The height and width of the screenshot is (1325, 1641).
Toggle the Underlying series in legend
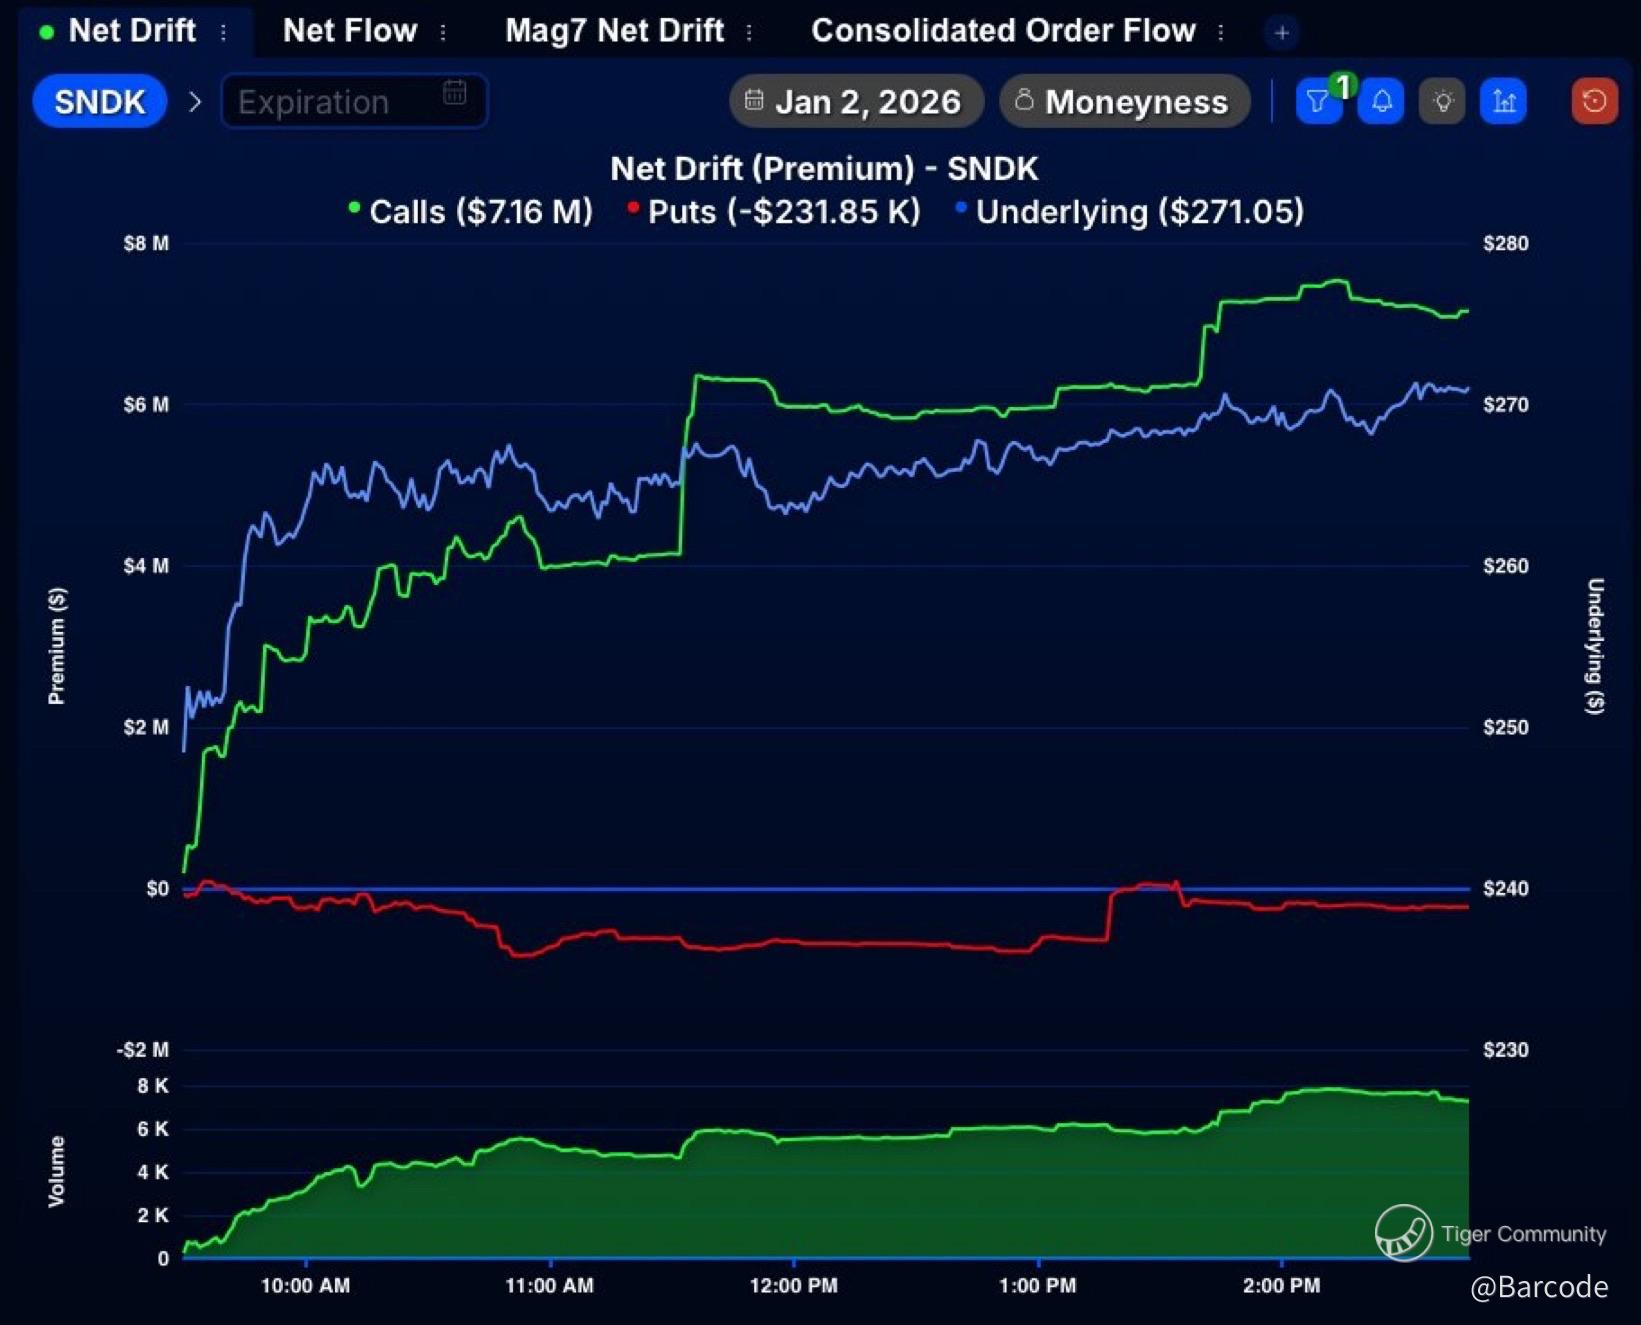(1130, 212)
